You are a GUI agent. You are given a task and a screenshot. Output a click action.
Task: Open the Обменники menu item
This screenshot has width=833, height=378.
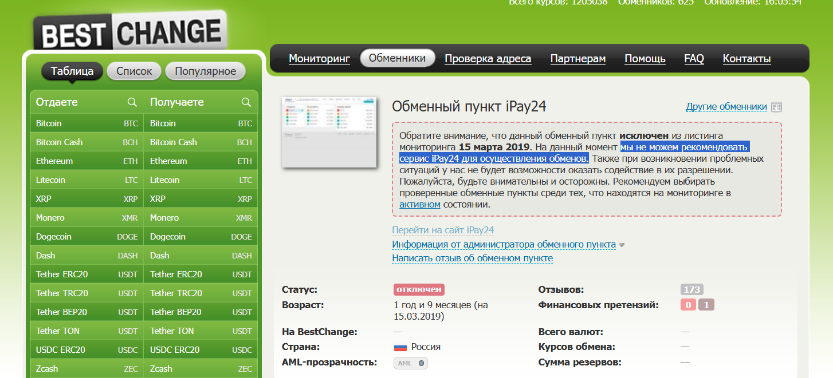click(x=397, y=58)
